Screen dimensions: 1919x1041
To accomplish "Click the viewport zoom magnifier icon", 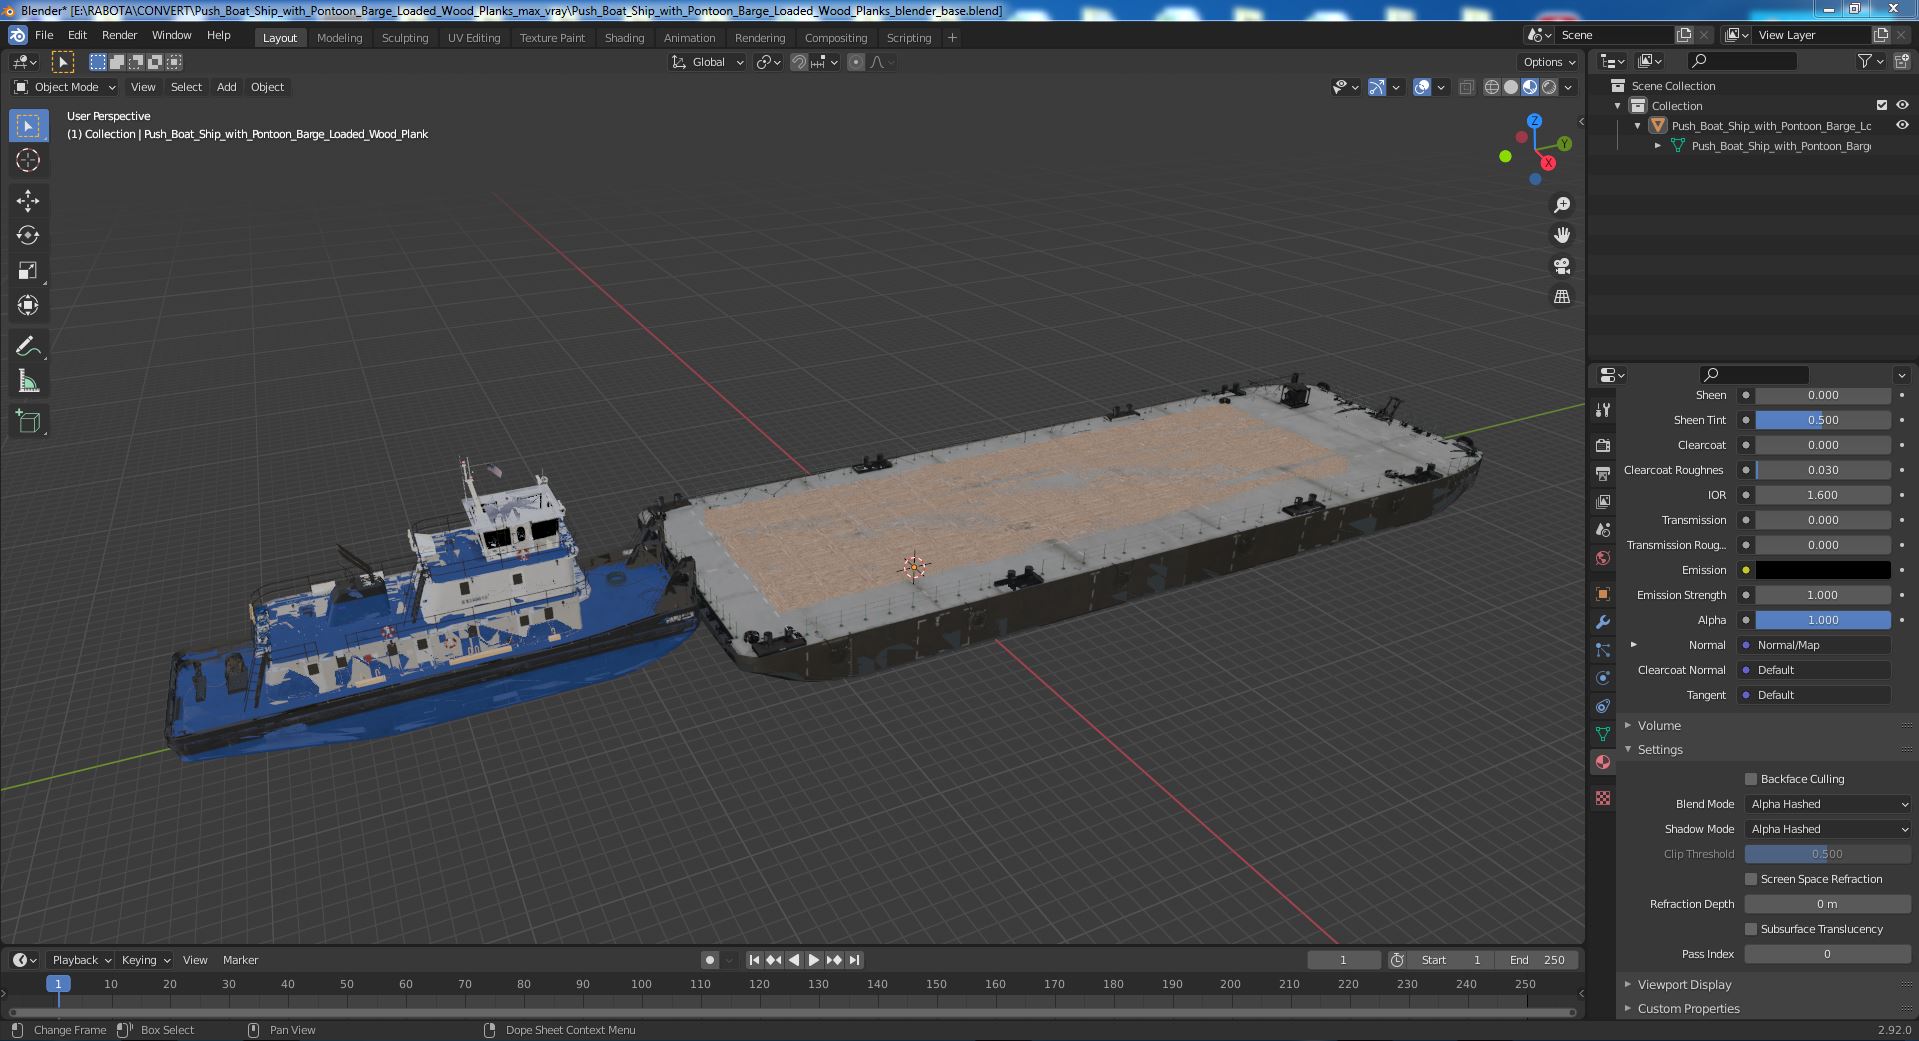I will point(1562,205).
